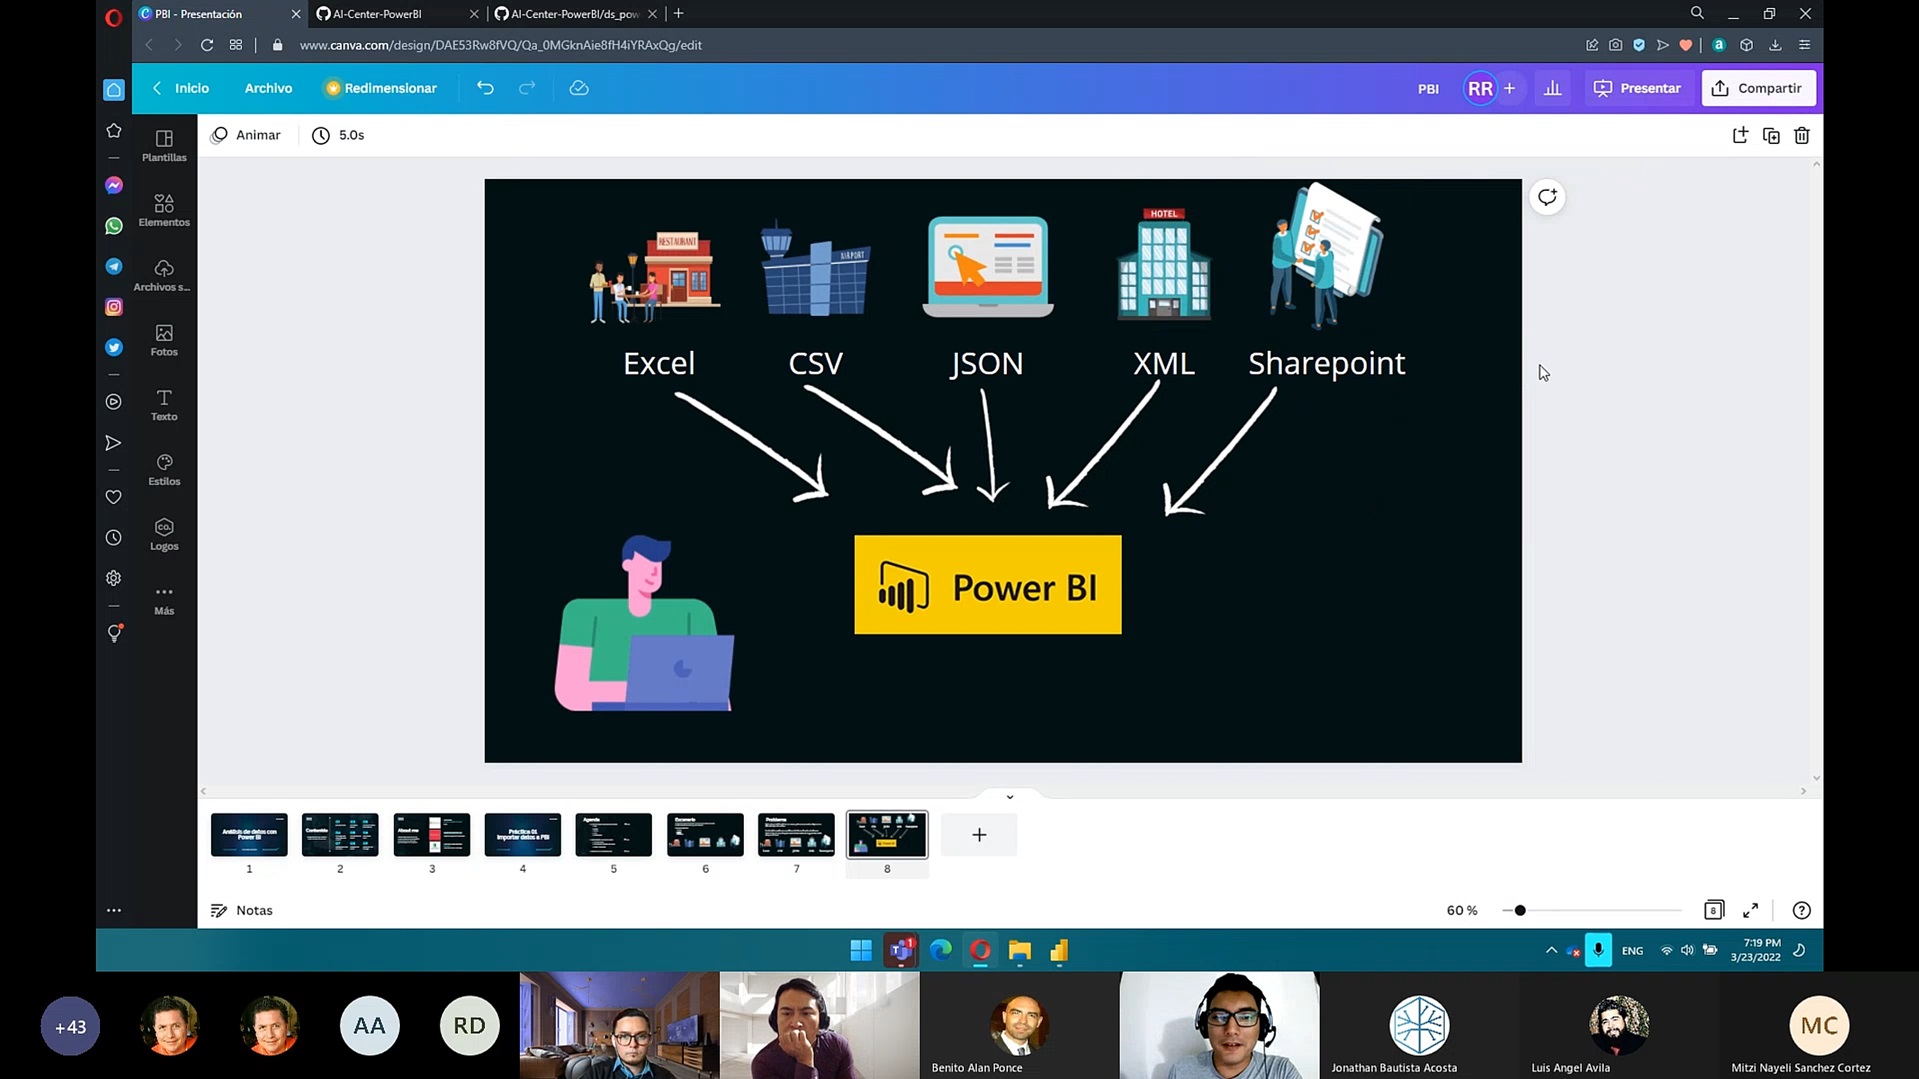The width and height of the screenshot is (1919, 1079).
Task: Click the add page icon above canvas
Action: 1740,135
